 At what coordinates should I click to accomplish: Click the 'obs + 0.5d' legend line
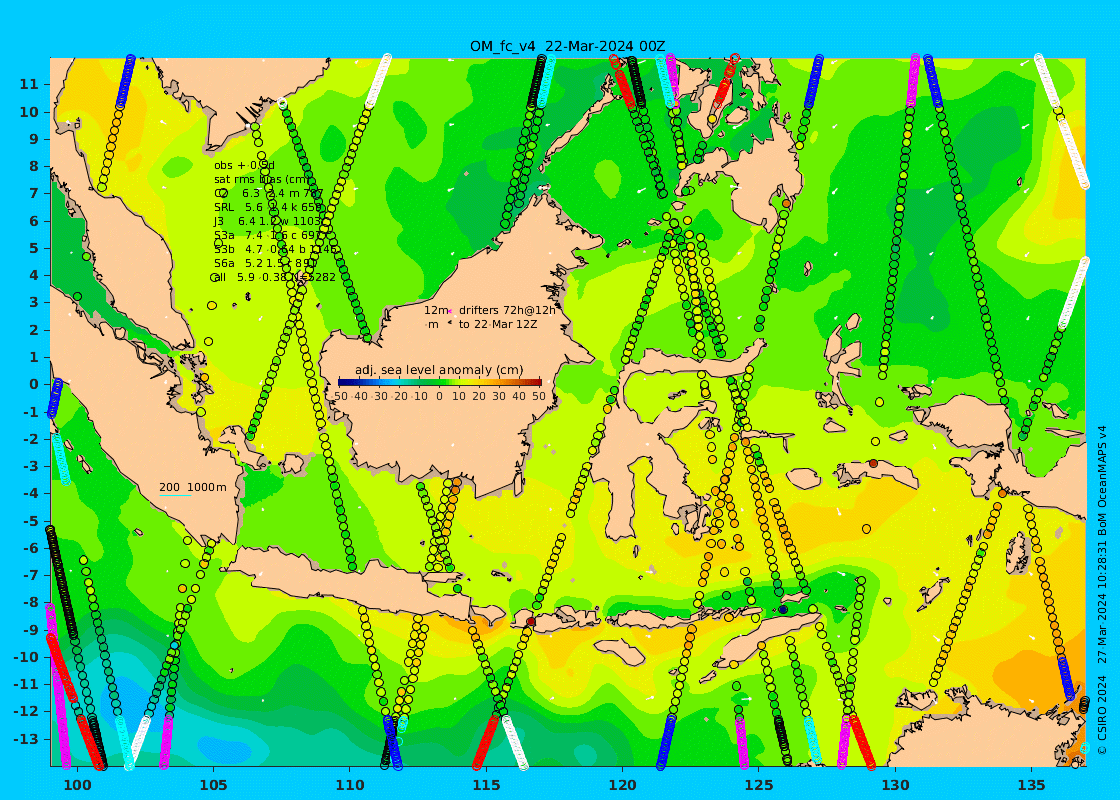pos(244,166)
